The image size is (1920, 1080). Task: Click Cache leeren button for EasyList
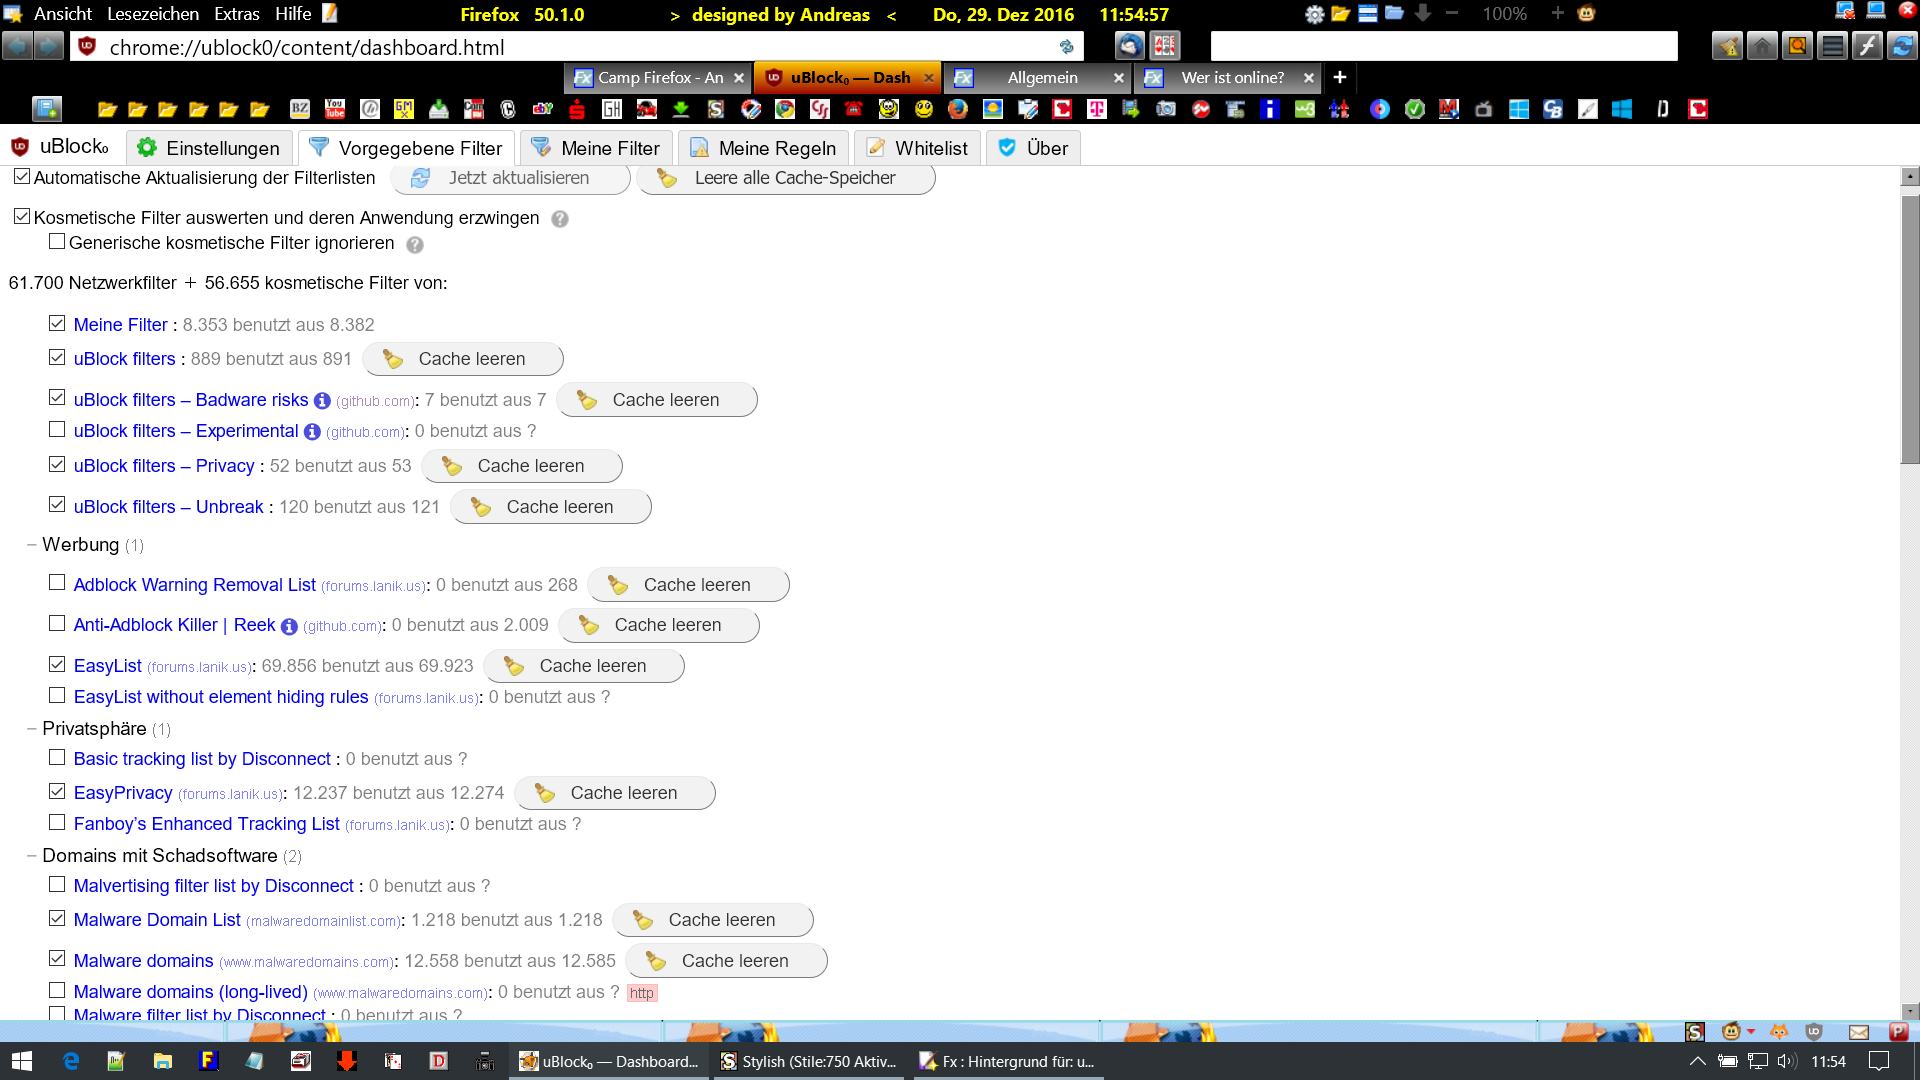coord(584,666)
